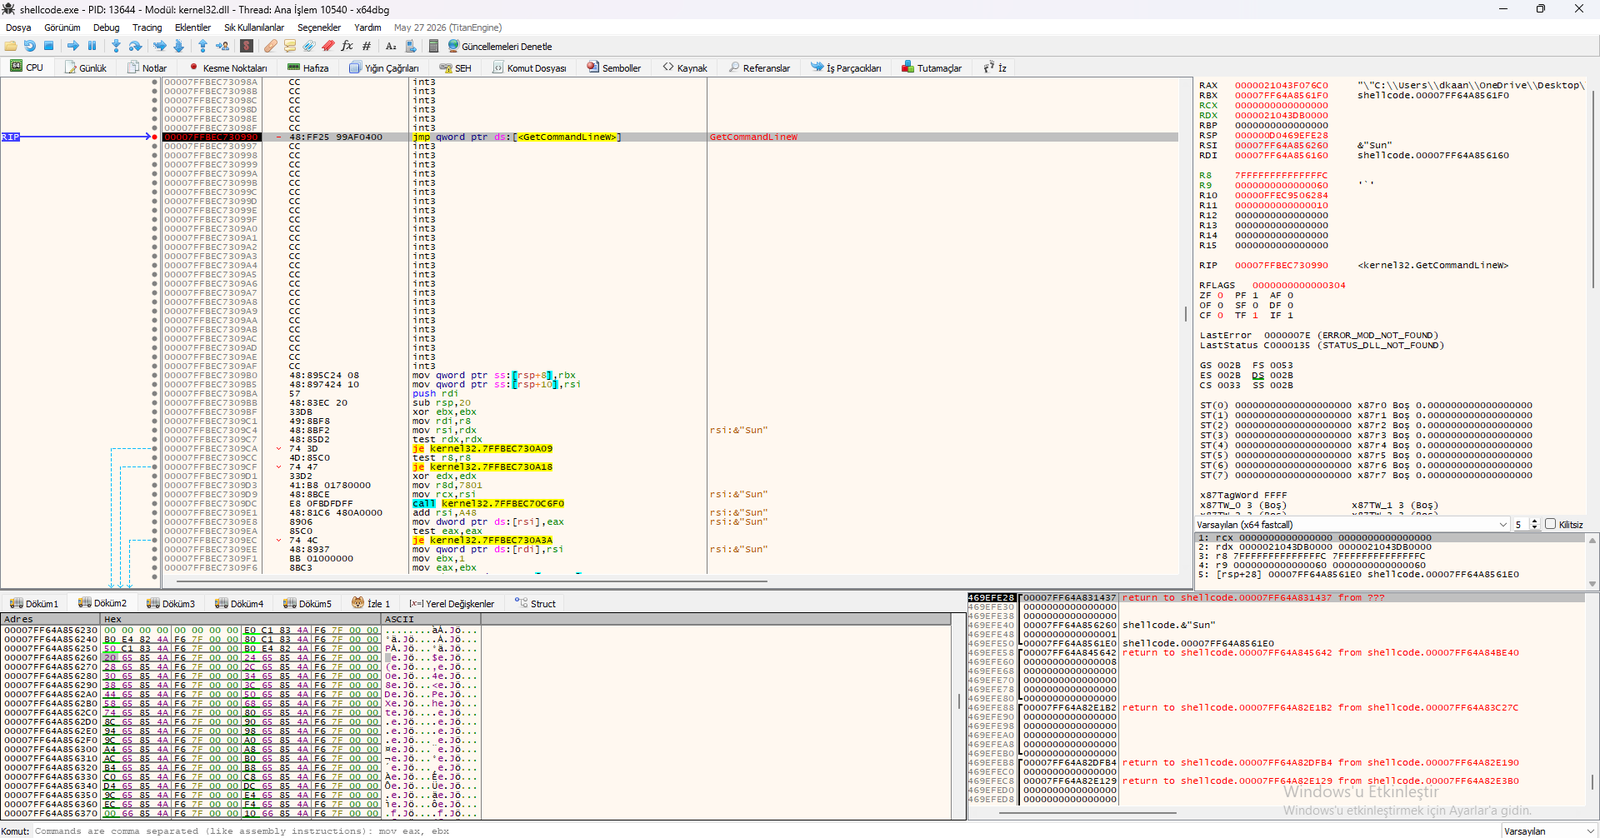Open the Eklentiler menu
The width and height of the screenshot is (1600, 838).
click(x=193, y=28)
